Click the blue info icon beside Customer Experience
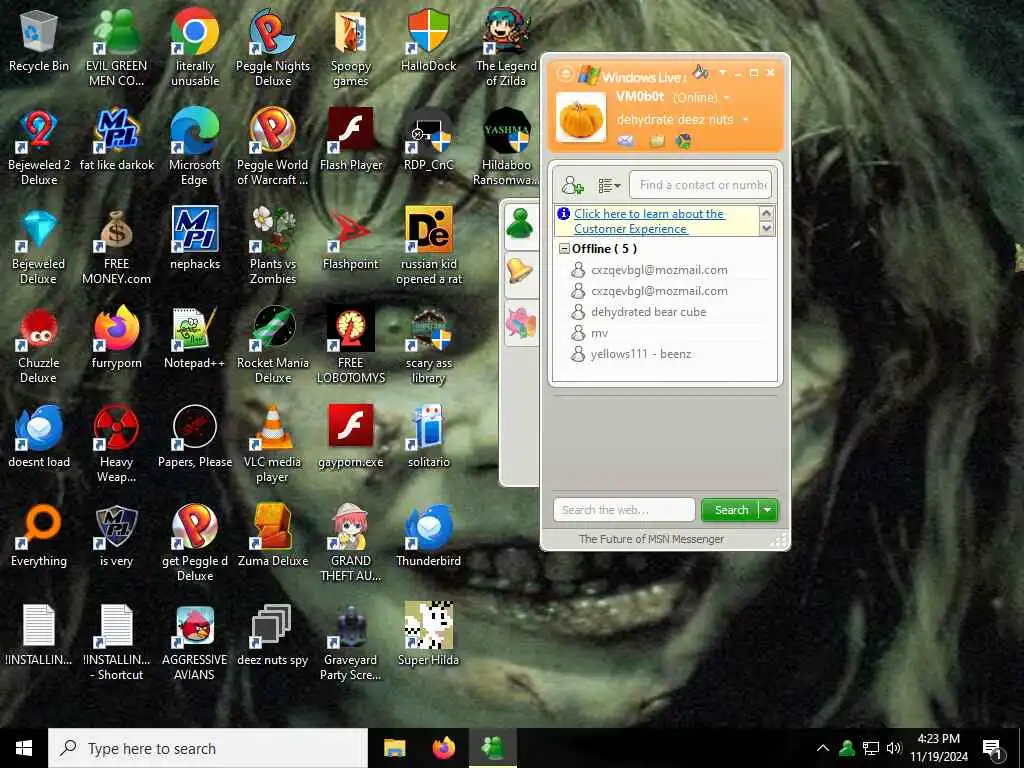Viewport: 1024px width, 768px height. click(x=564, y=214)
